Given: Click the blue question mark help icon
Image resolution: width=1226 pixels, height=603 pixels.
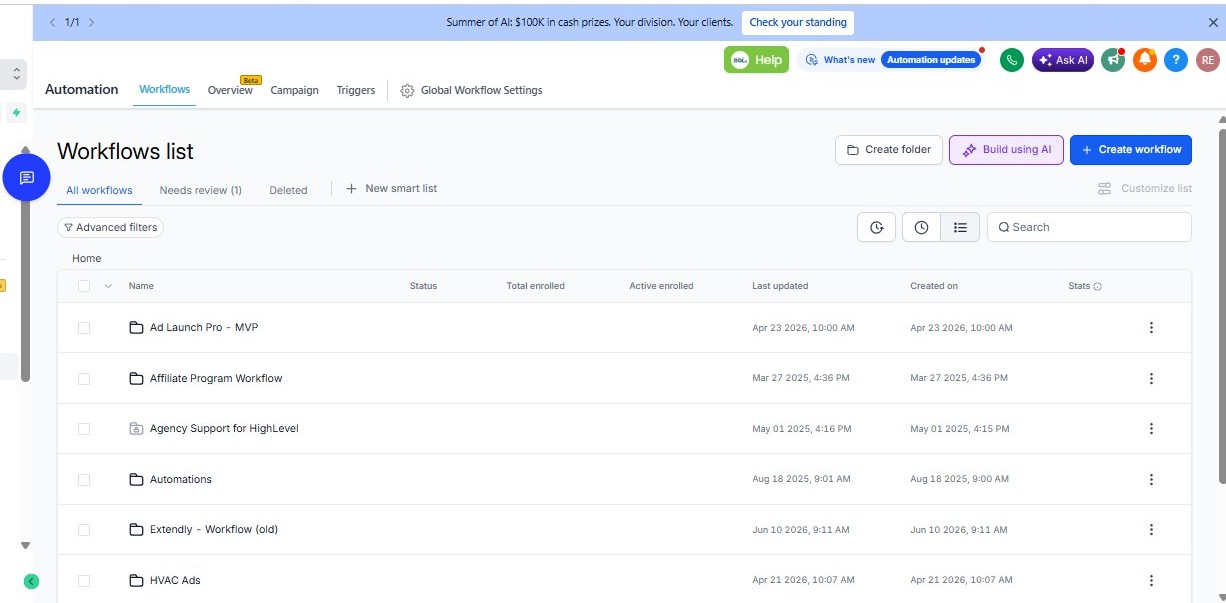Looking at the screenshot, I should [x=1176, y=60].
